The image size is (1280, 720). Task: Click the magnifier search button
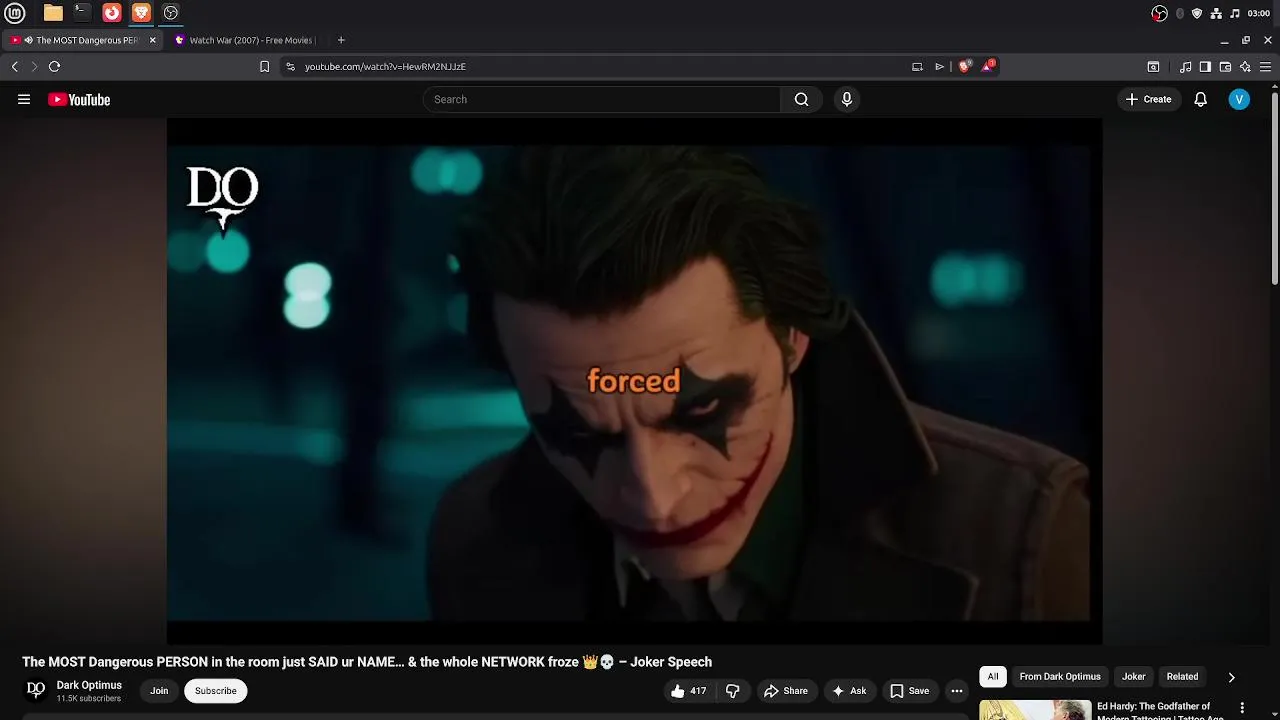(x=801, y=99)
